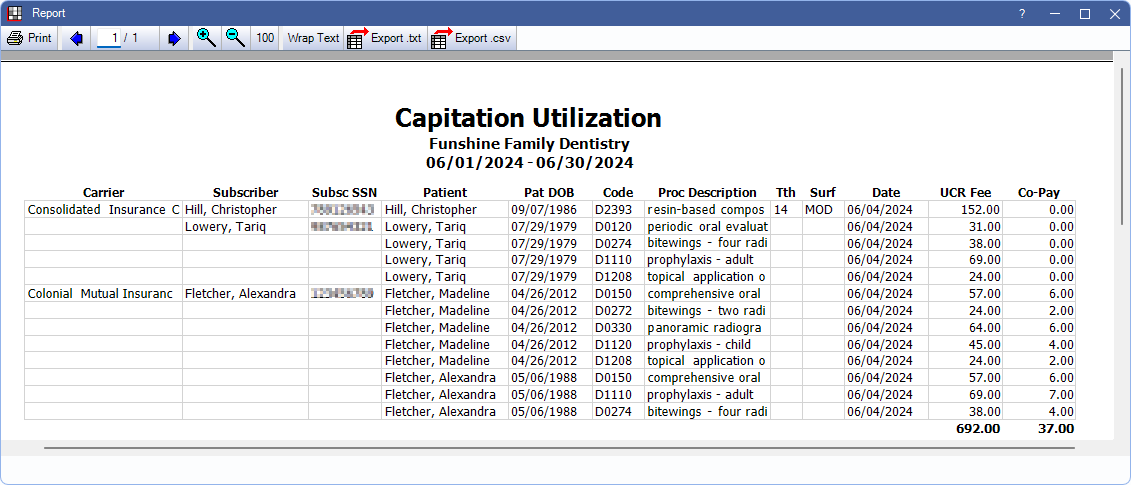This screenshot has height=485, width=1131.
Task: Click the page number field
Action: click(x=114, y=38)
